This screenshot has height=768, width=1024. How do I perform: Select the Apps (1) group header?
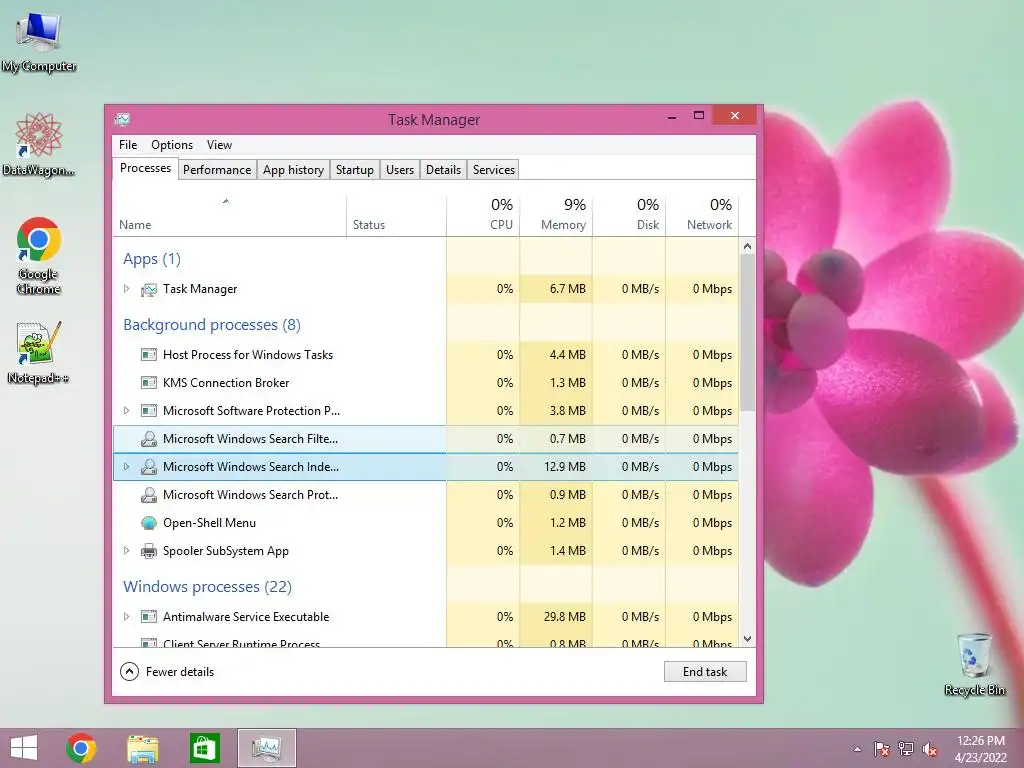point(152,259)
